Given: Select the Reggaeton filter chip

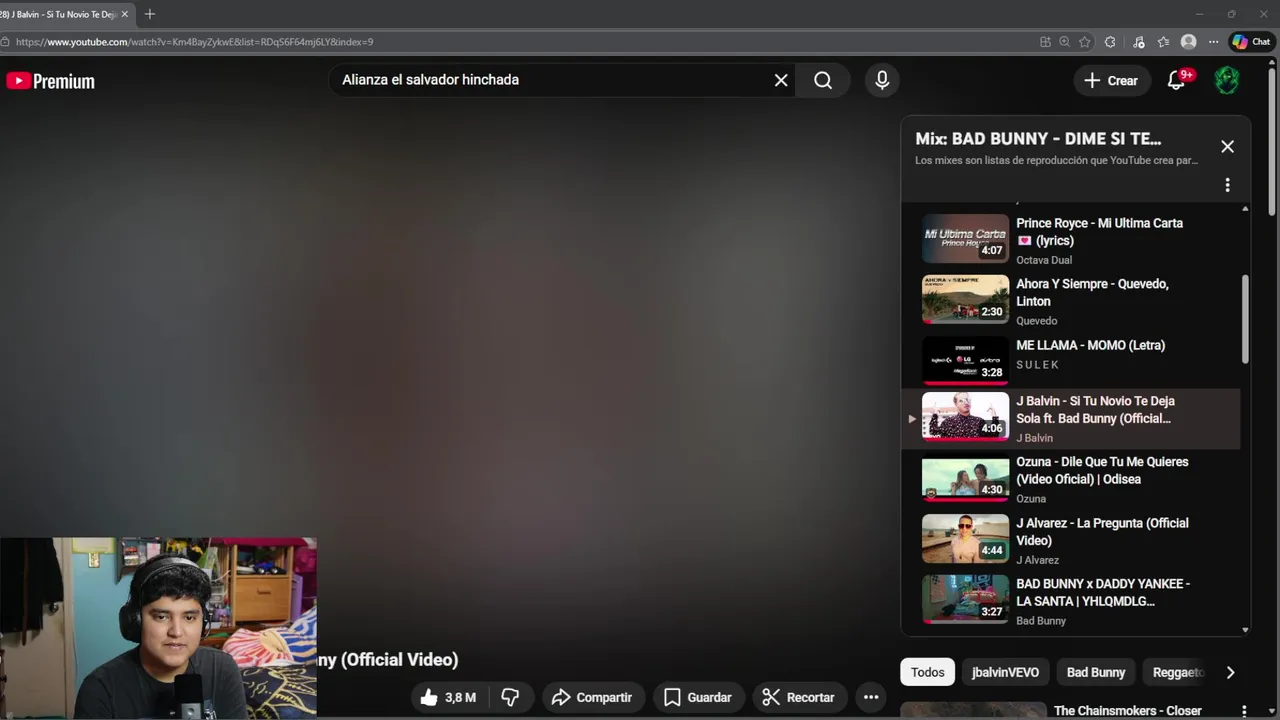Looking at the screenshot, I should tap(1178, 672).
